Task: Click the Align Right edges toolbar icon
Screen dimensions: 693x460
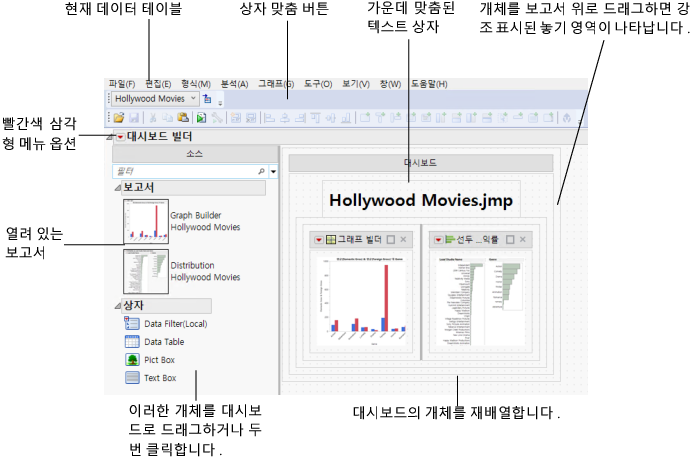Action: pos(301,118)
